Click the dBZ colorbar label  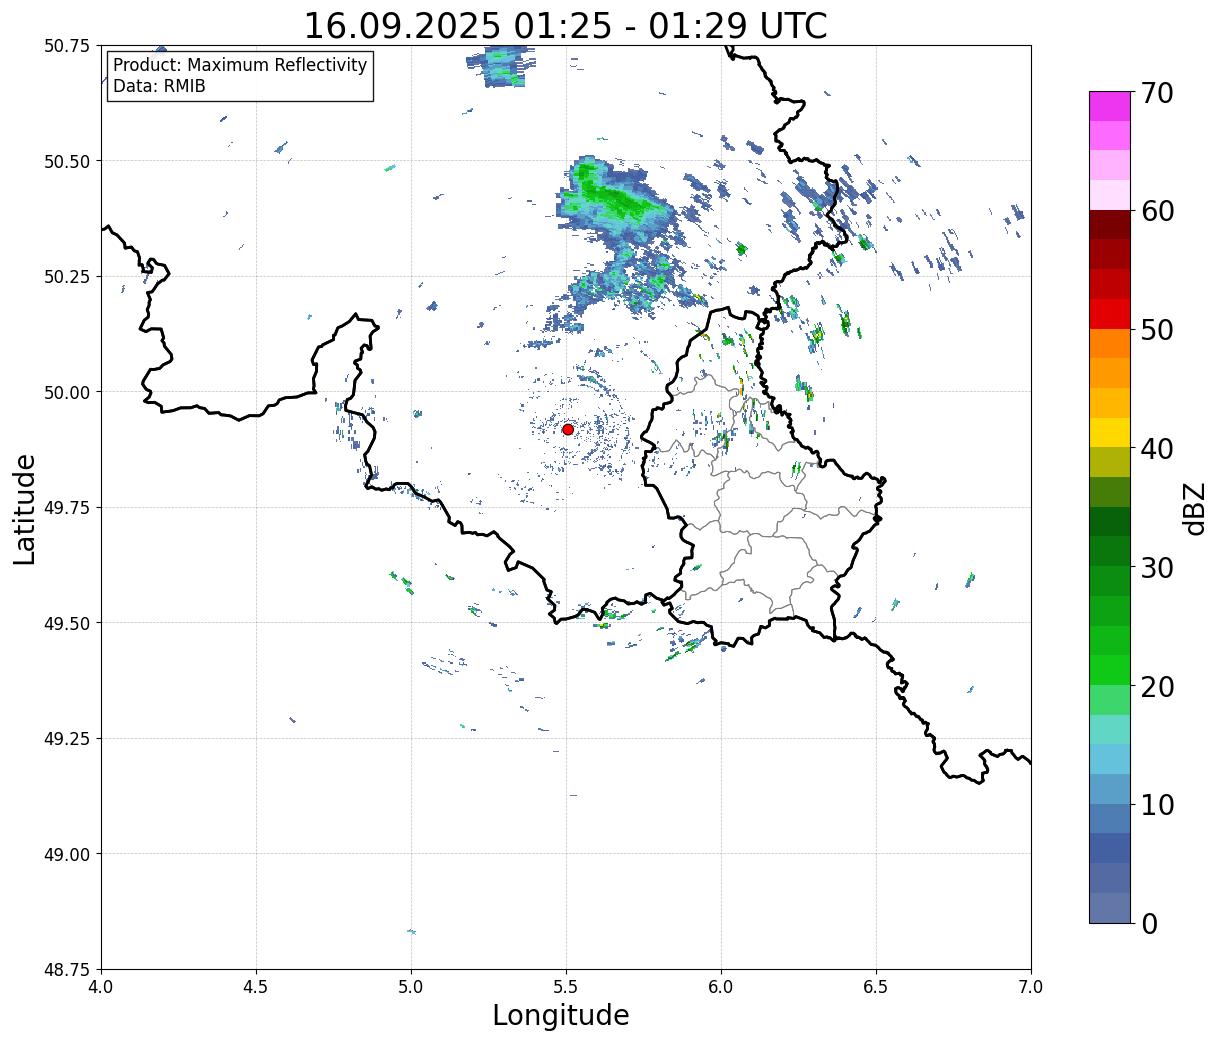1195,508
